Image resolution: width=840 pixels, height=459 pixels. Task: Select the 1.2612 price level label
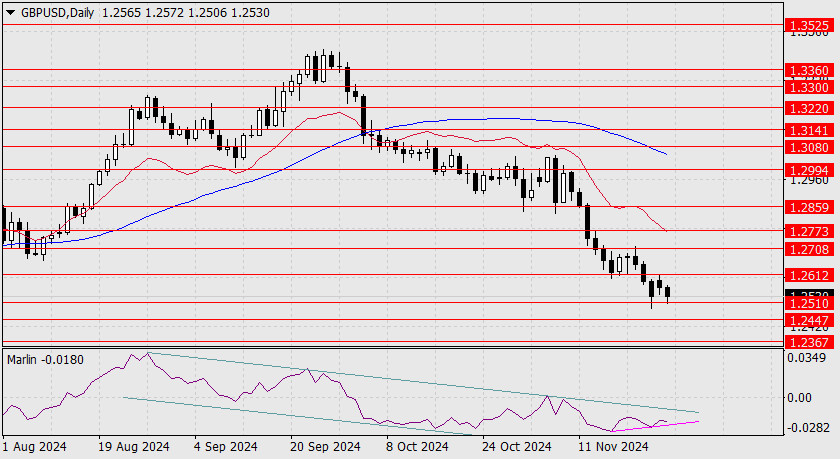coord(809,275)
